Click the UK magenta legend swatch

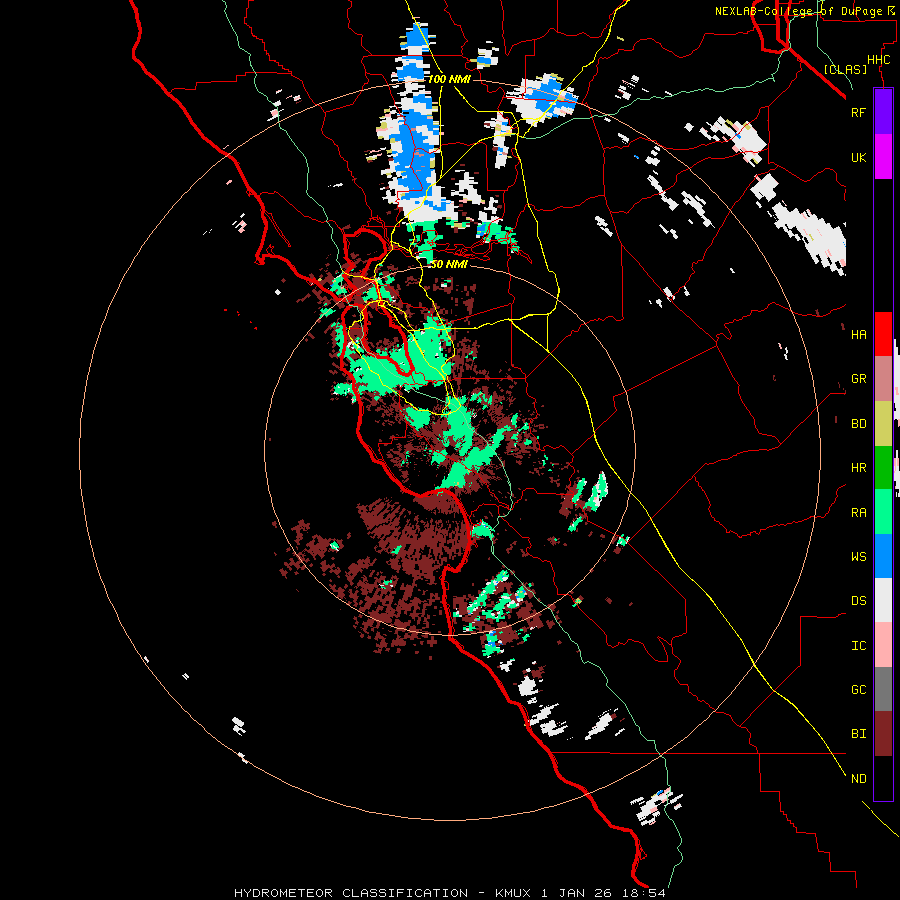(883, 157)
